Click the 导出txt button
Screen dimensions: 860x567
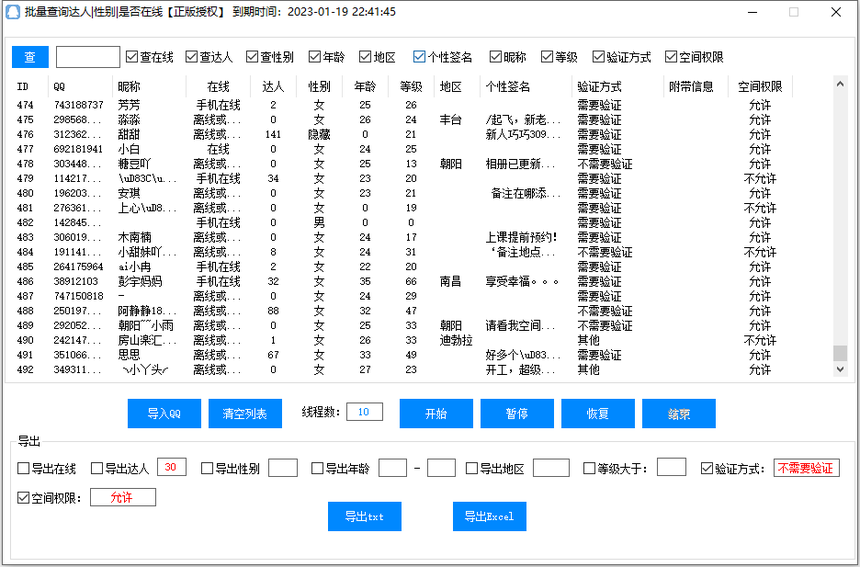pyautogui.click(x=365, y=517)
